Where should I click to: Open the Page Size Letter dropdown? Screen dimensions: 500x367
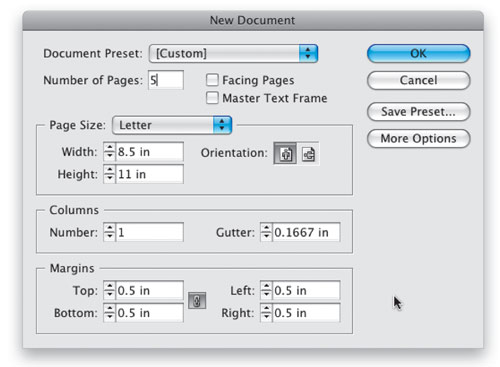coord(172,125)
